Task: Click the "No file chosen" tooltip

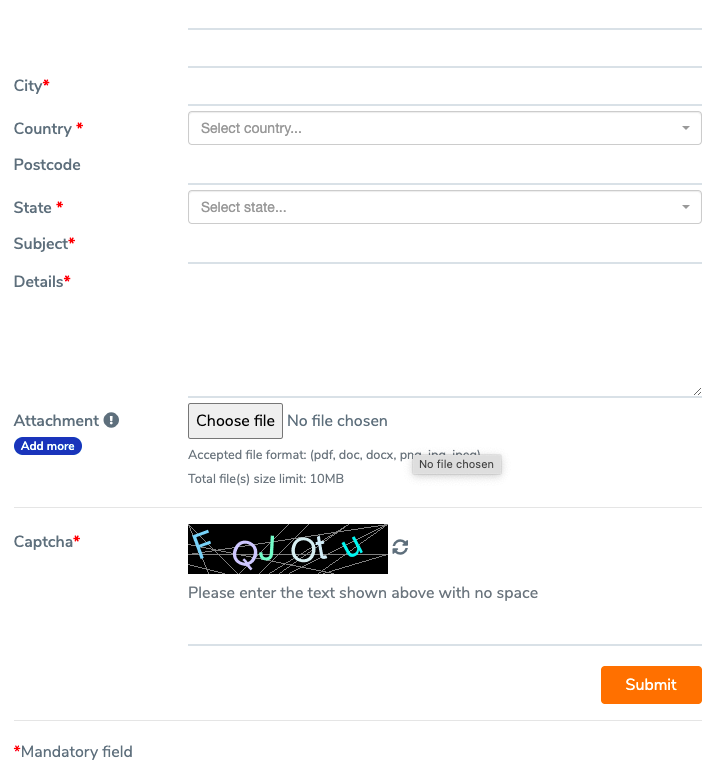Action: (x=456, y=464)
